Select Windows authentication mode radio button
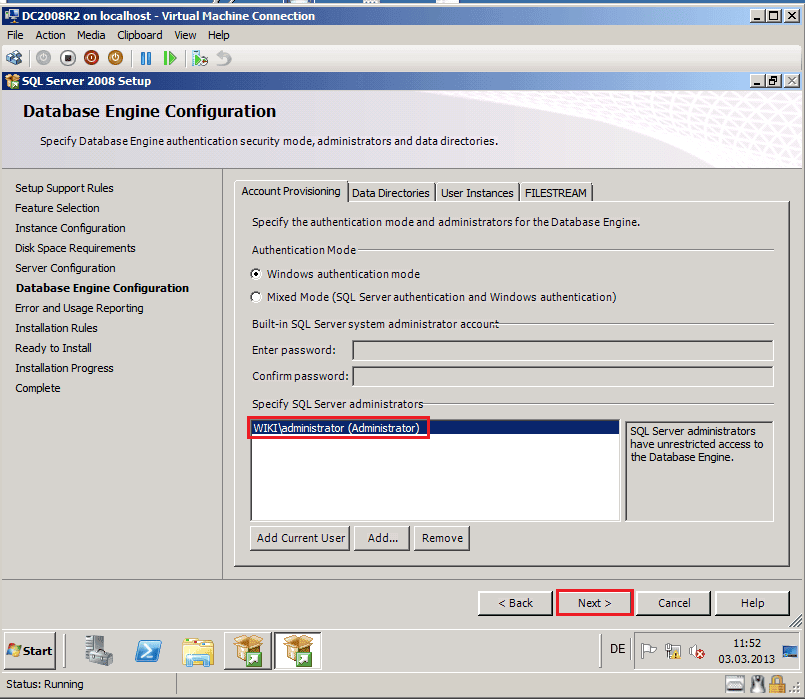805x699 pixels. (x=256, y=274)
